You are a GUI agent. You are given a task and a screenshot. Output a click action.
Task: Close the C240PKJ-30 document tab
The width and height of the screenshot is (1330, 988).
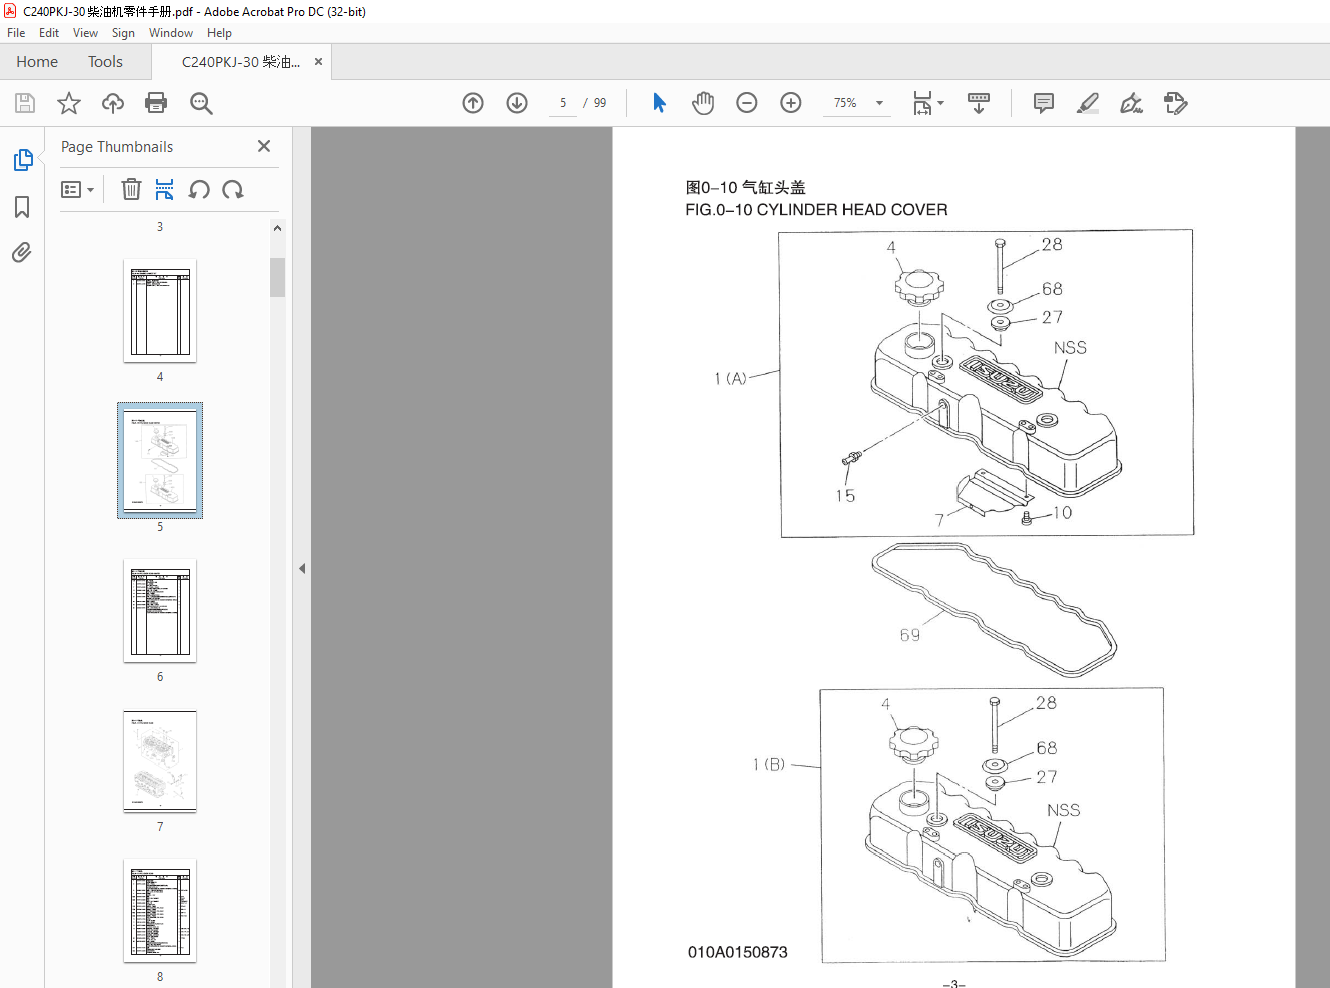318,62
